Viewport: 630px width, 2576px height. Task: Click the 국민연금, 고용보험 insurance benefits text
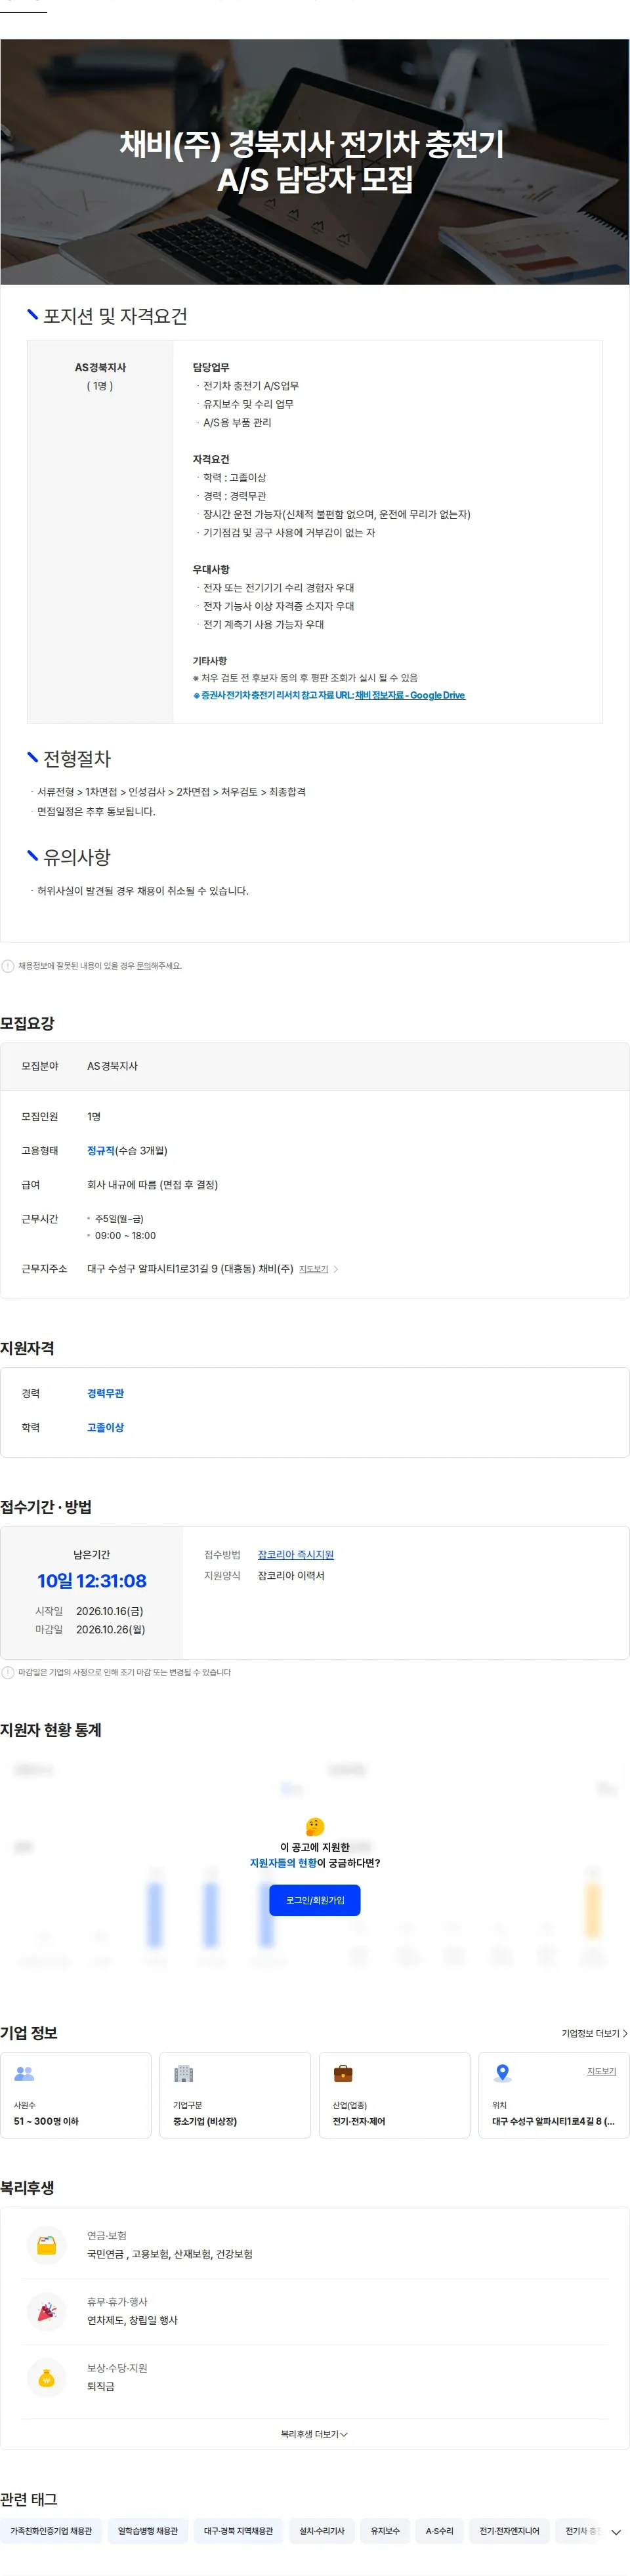169,2254
